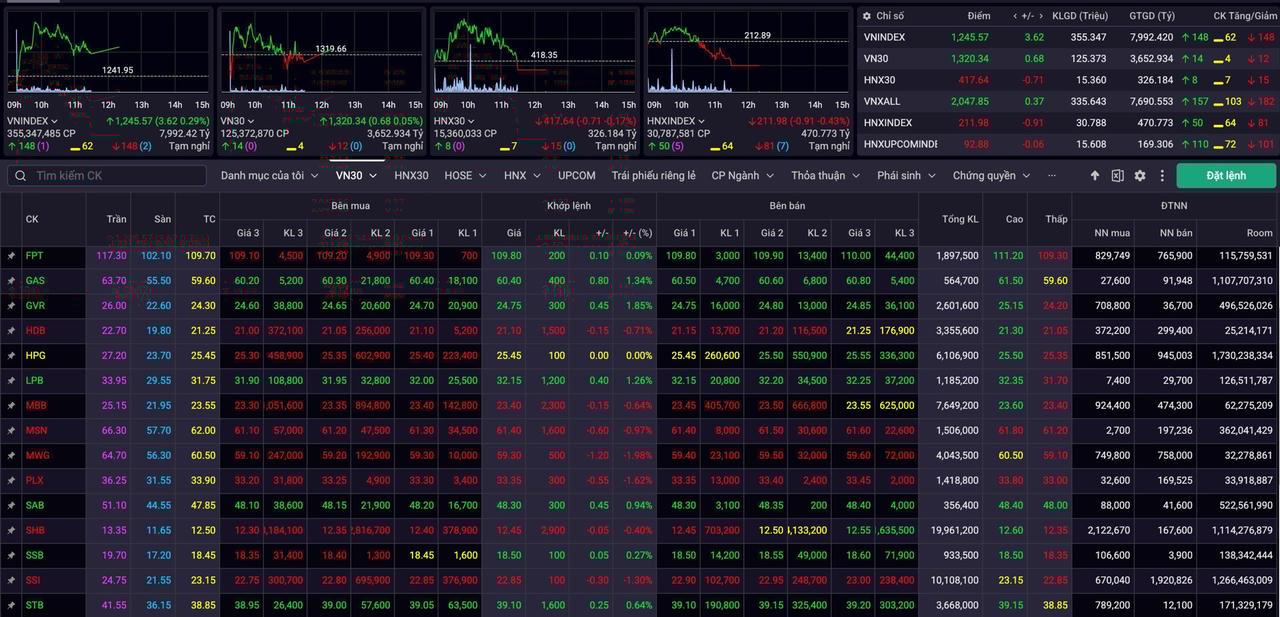Open the HOSE exchange dropdown
This screenshot has height=617, width=1280.
[466, 175]
